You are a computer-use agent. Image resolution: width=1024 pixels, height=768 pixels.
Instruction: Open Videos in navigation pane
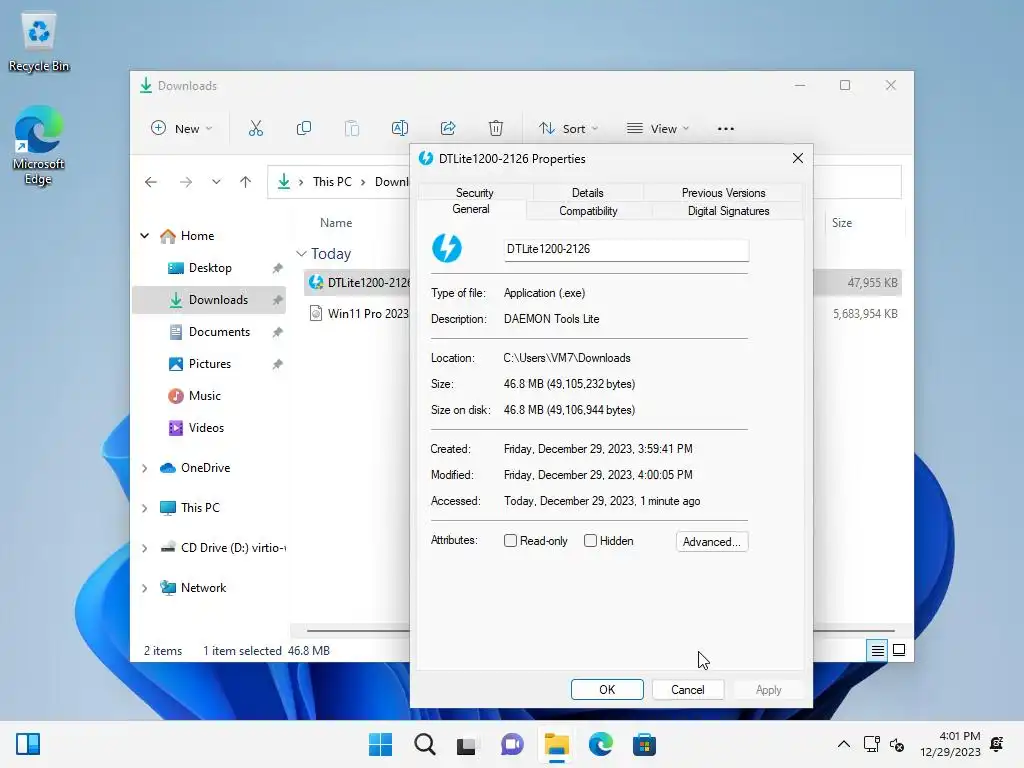[206, 428]
